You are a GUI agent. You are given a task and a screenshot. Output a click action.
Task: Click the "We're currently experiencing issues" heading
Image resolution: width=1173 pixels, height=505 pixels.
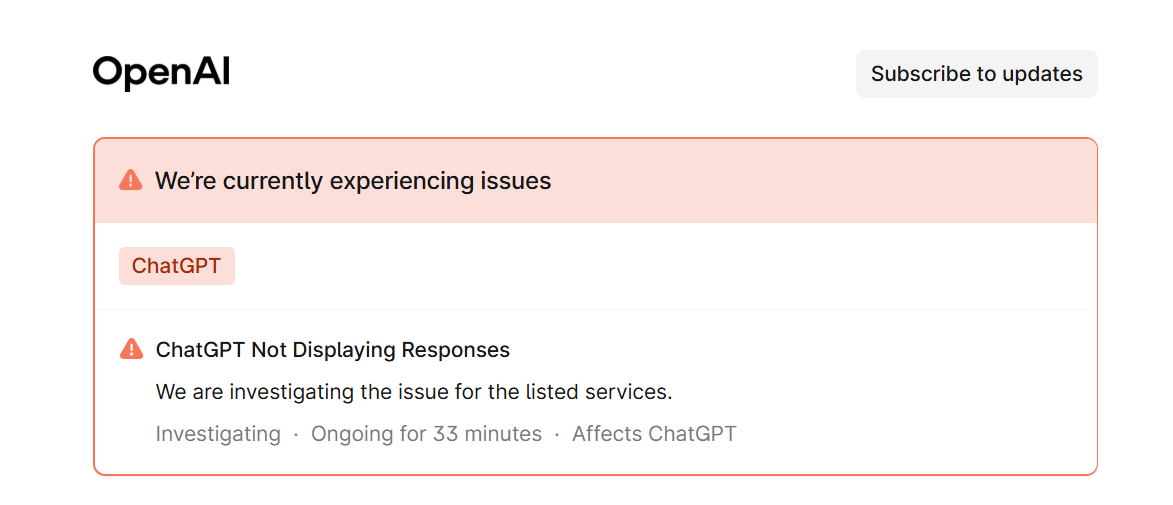pyautogui.click(x=353, y=181)
